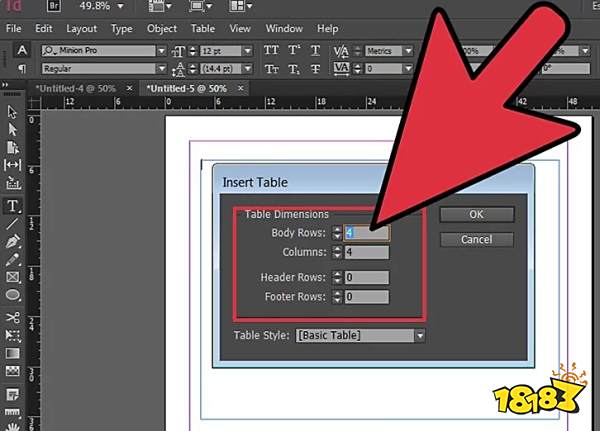Screen dimensions: 600x431
Task: Click the Header Rows stepper arrows
Action: tap(337, 277)
